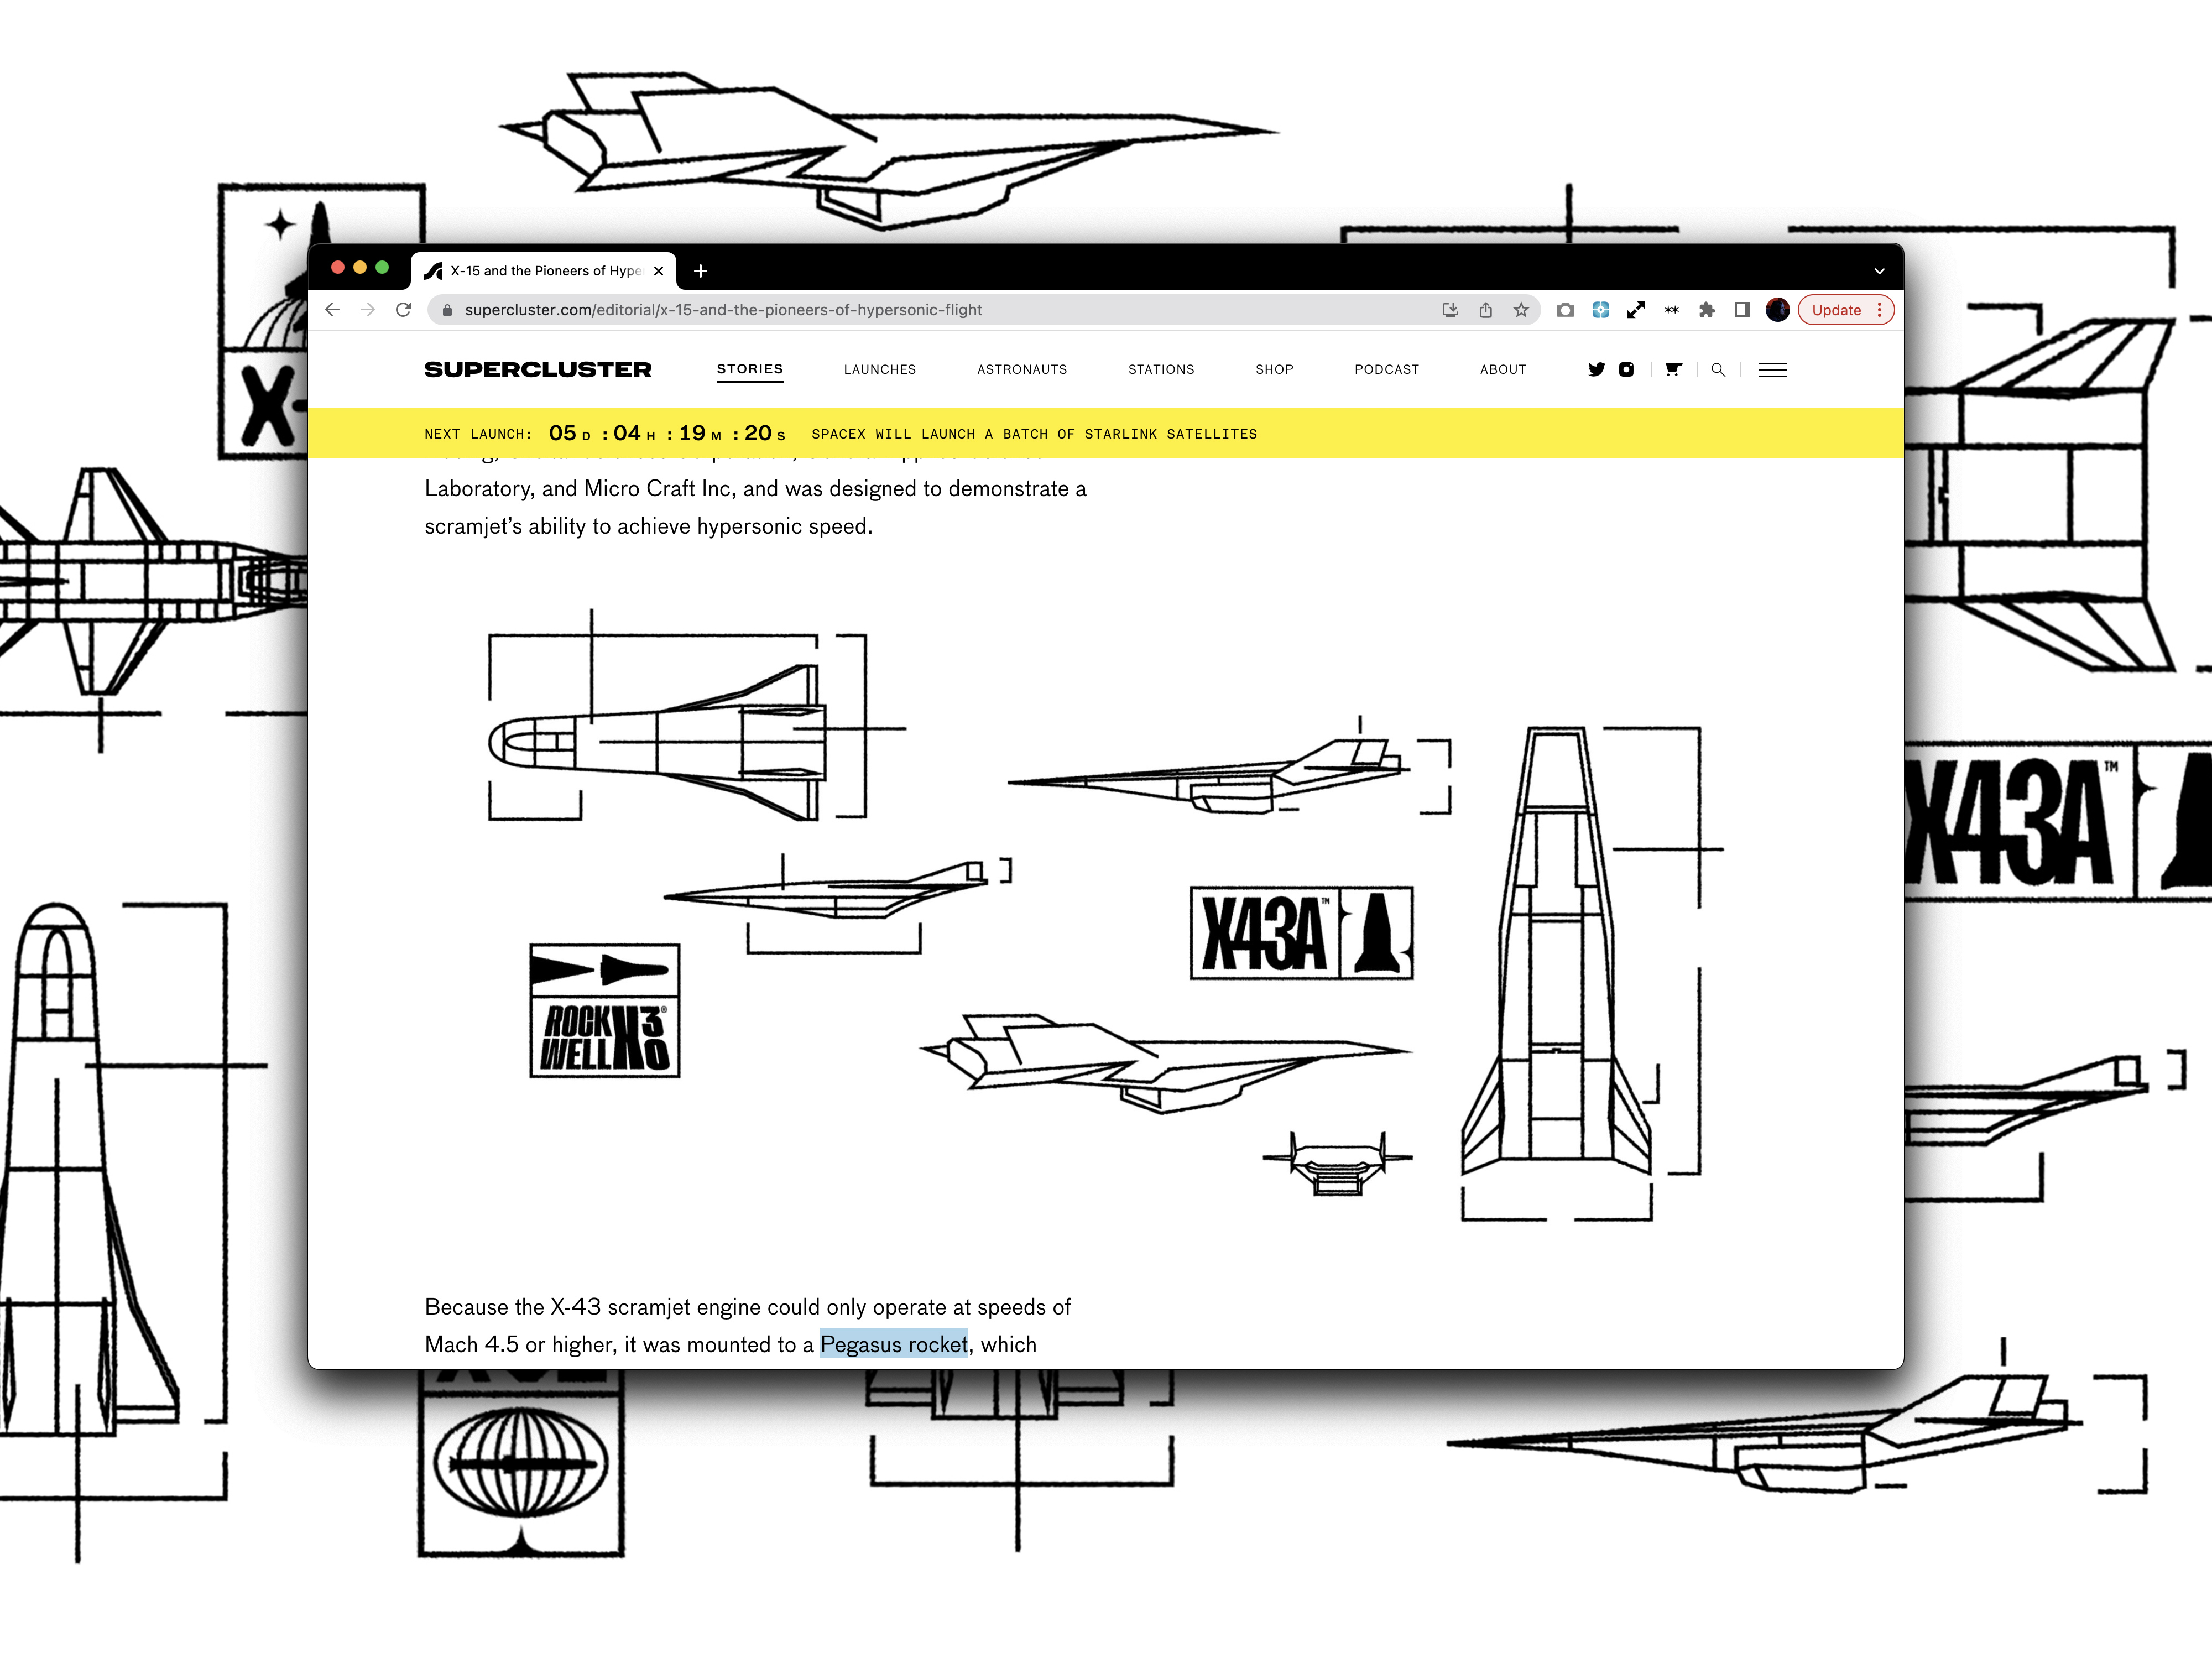This screenshot has height=1653, width=2212.
Task: Open the SHOP navigation item
Action: tap(1274, 369)
